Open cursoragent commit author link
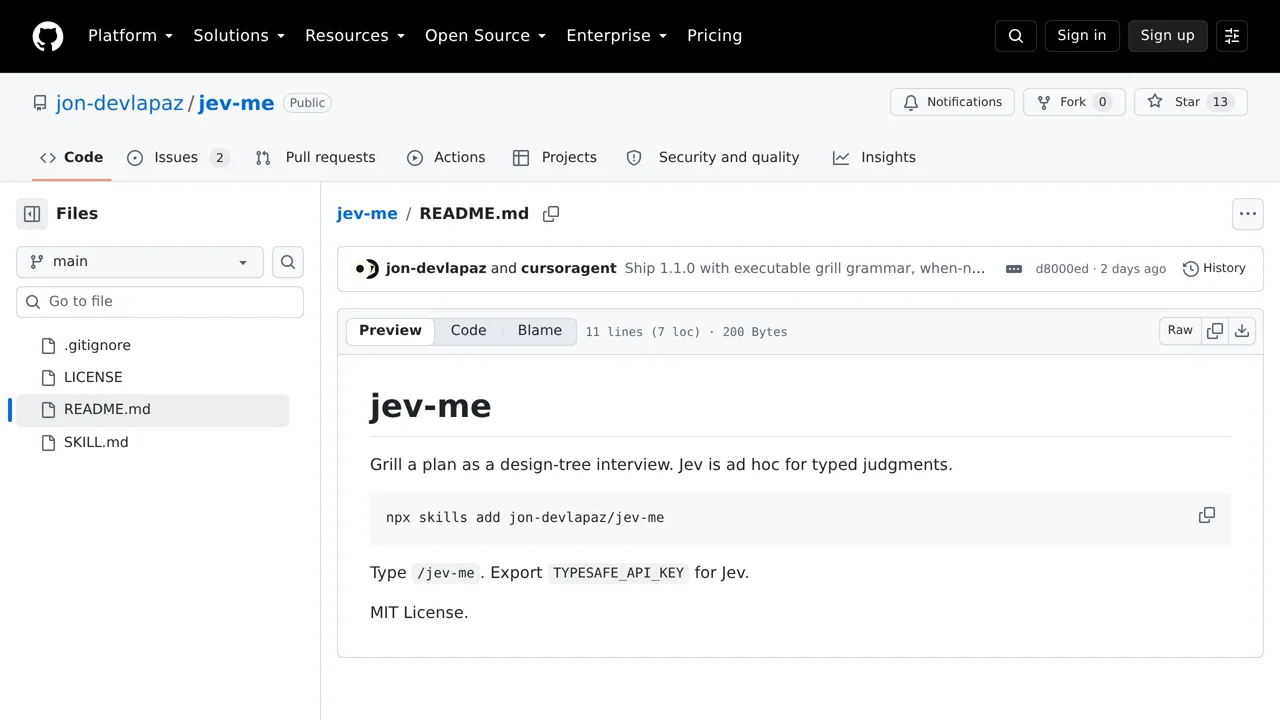Screen dimensions: 1280x720 569,269
